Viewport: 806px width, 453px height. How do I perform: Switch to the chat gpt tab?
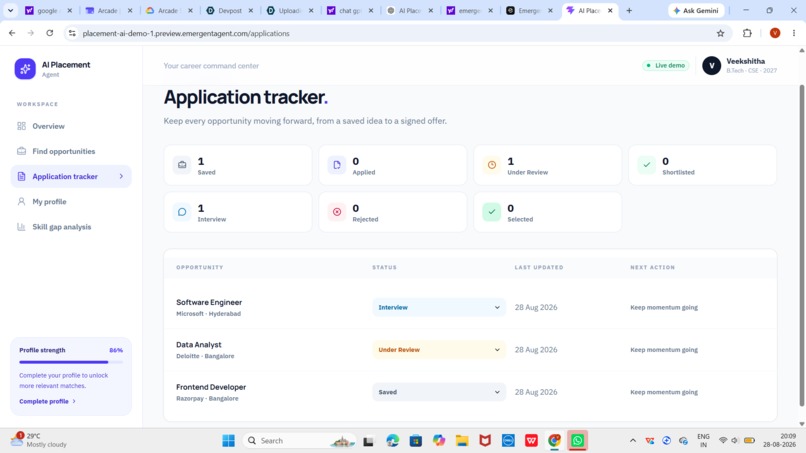point(350,10)
